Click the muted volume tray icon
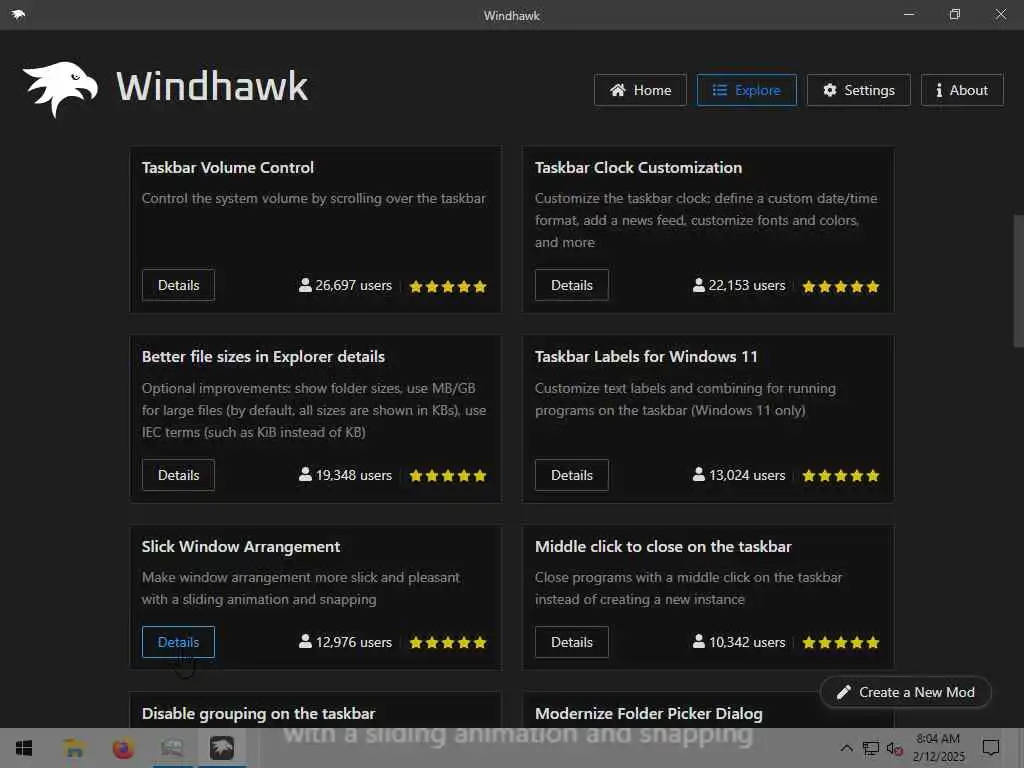This screenshot has width=1024, height=768. click(x=895, y=748)
